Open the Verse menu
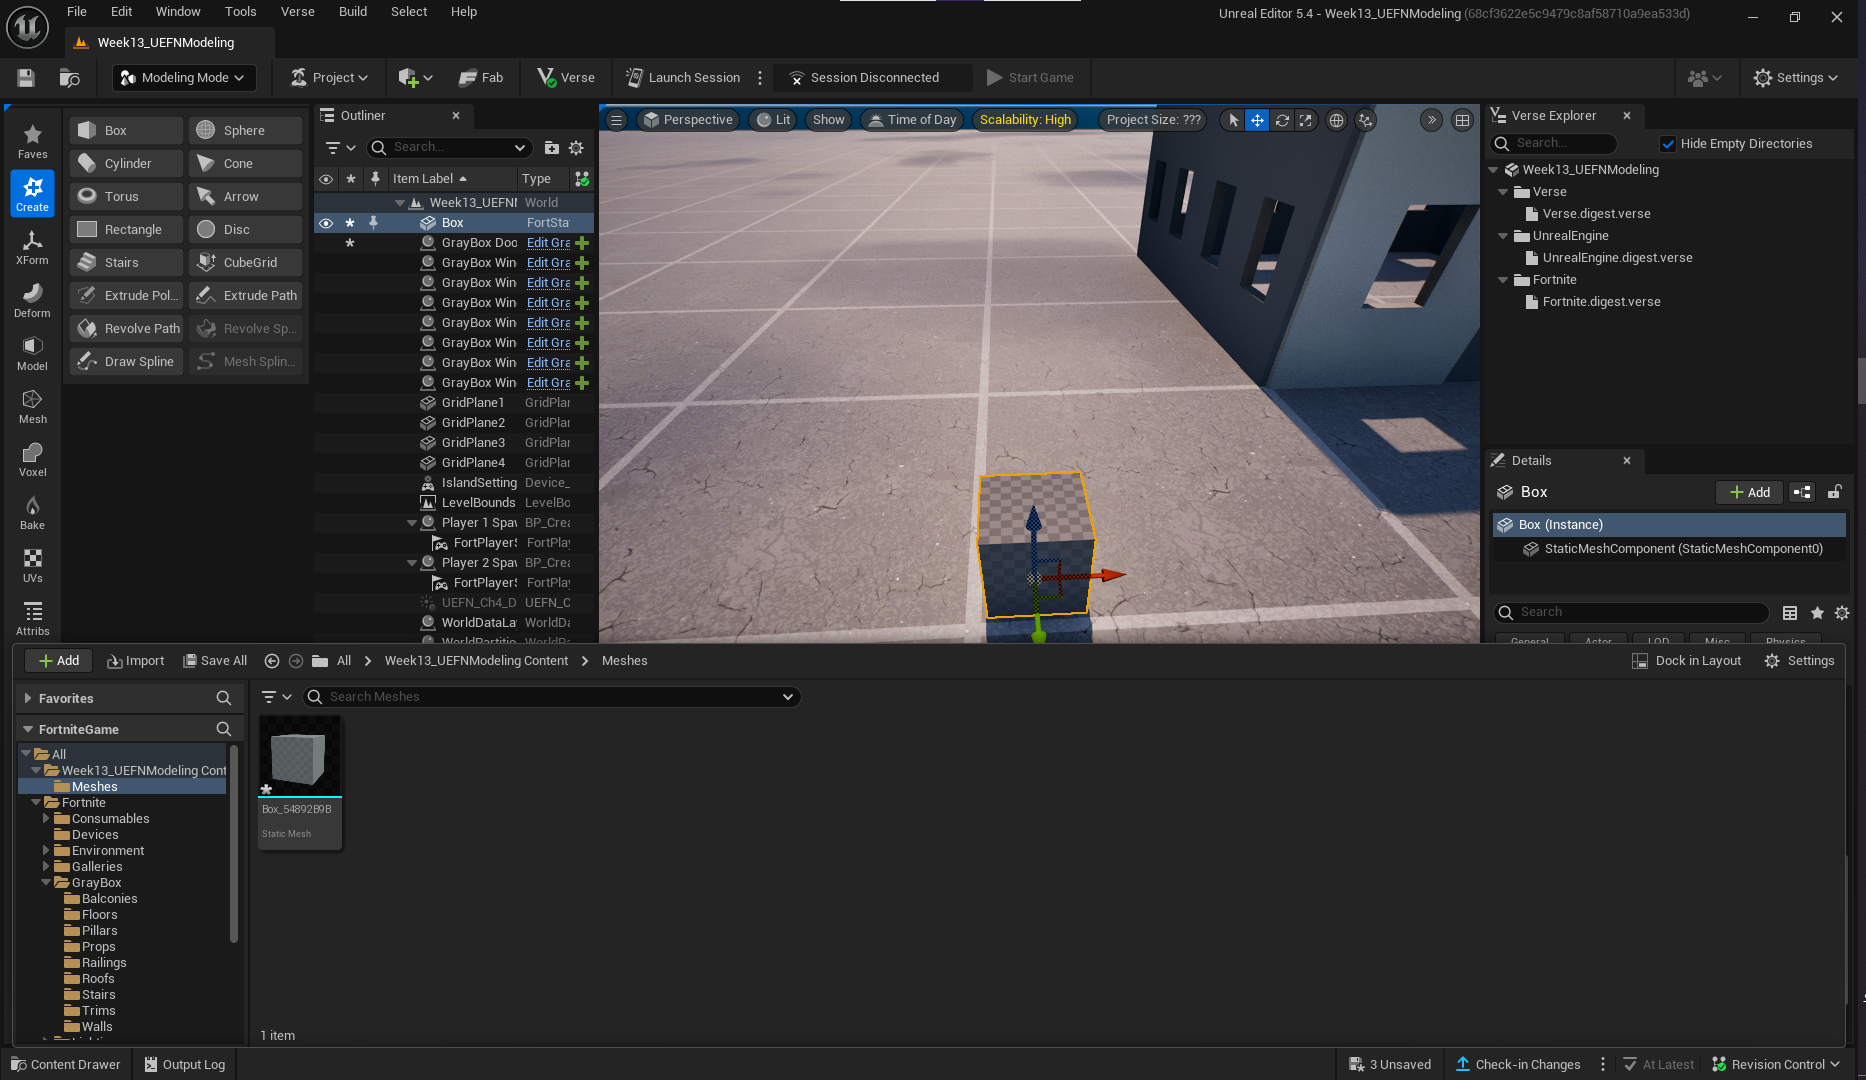 [x=298, y=12]
